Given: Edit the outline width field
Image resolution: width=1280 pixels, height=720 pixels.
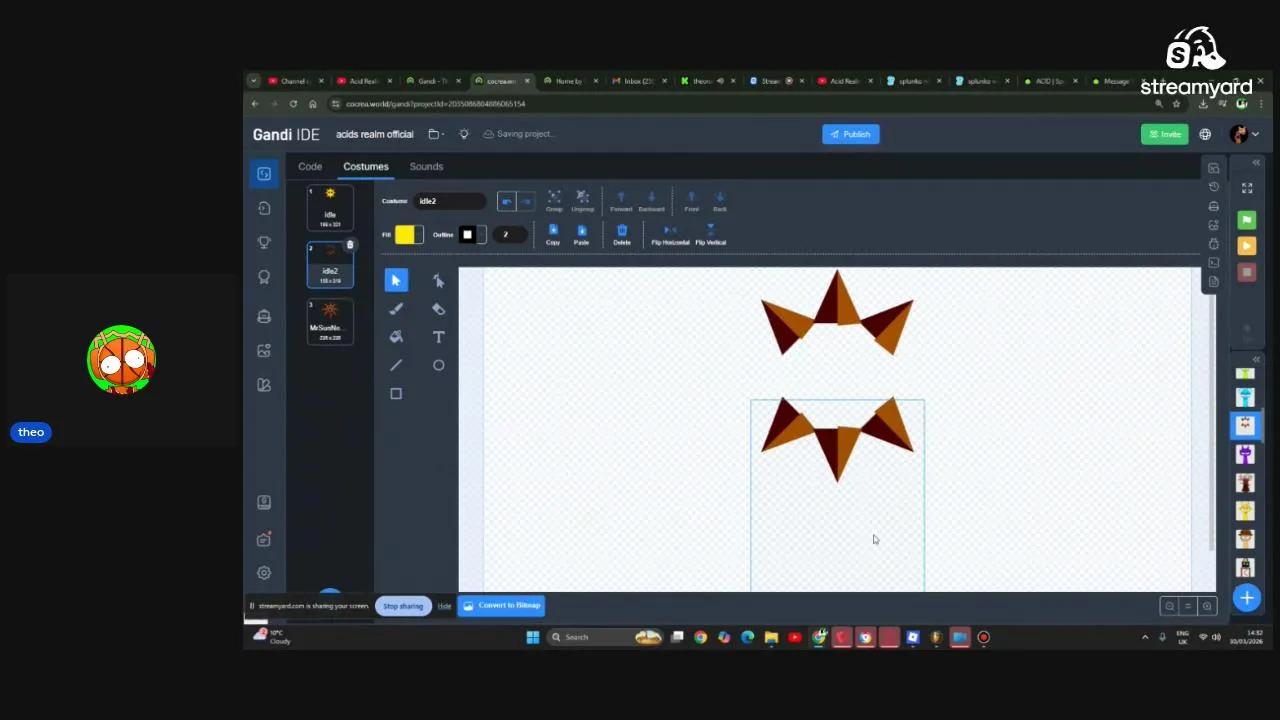Looking at the screenshot, I should click(x=512, y=235).
